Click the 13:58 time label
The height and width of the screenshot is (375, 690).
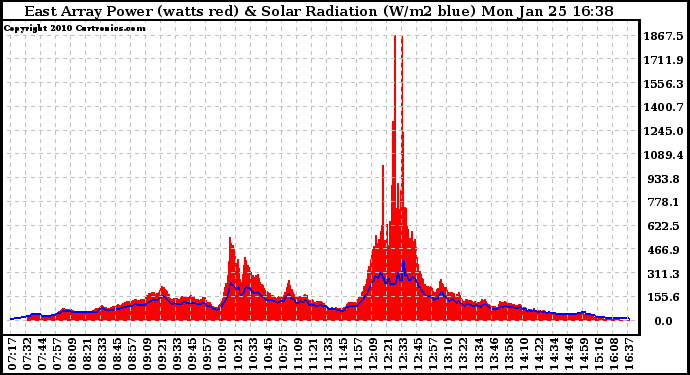pyautogui.click(x=508, y=354)
